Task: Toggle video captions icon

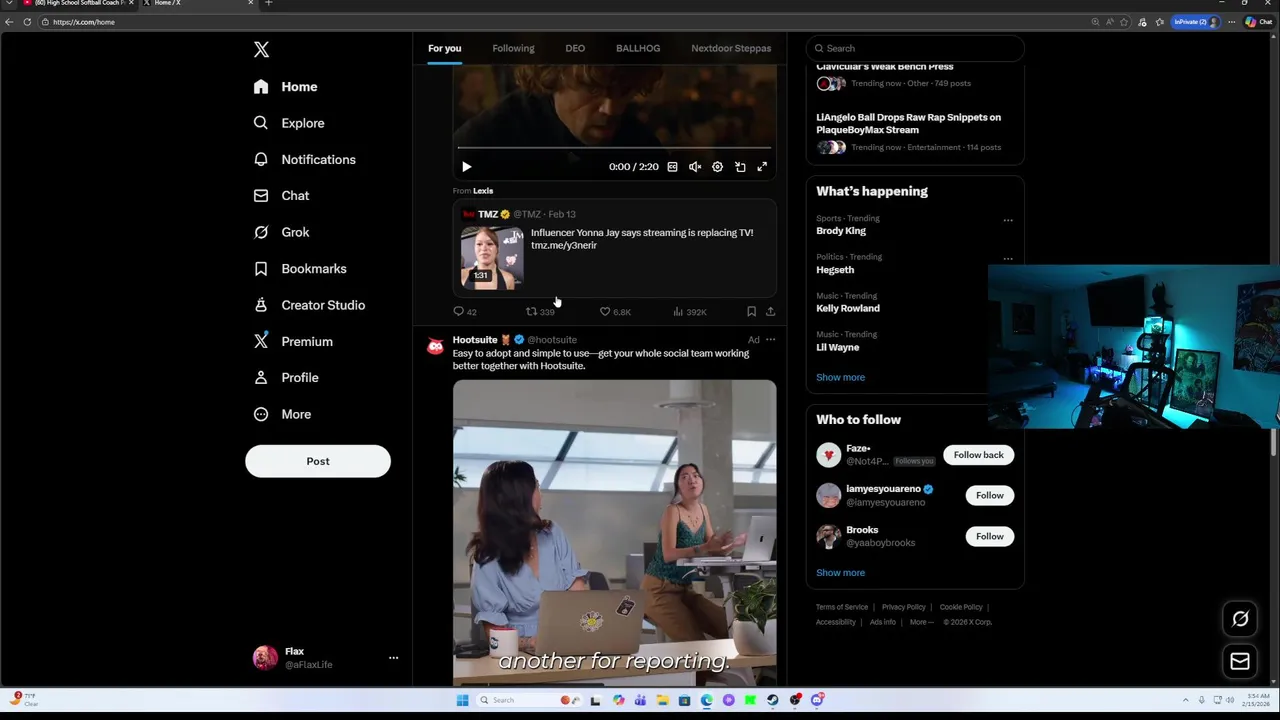Action: [x=672, y=167]
